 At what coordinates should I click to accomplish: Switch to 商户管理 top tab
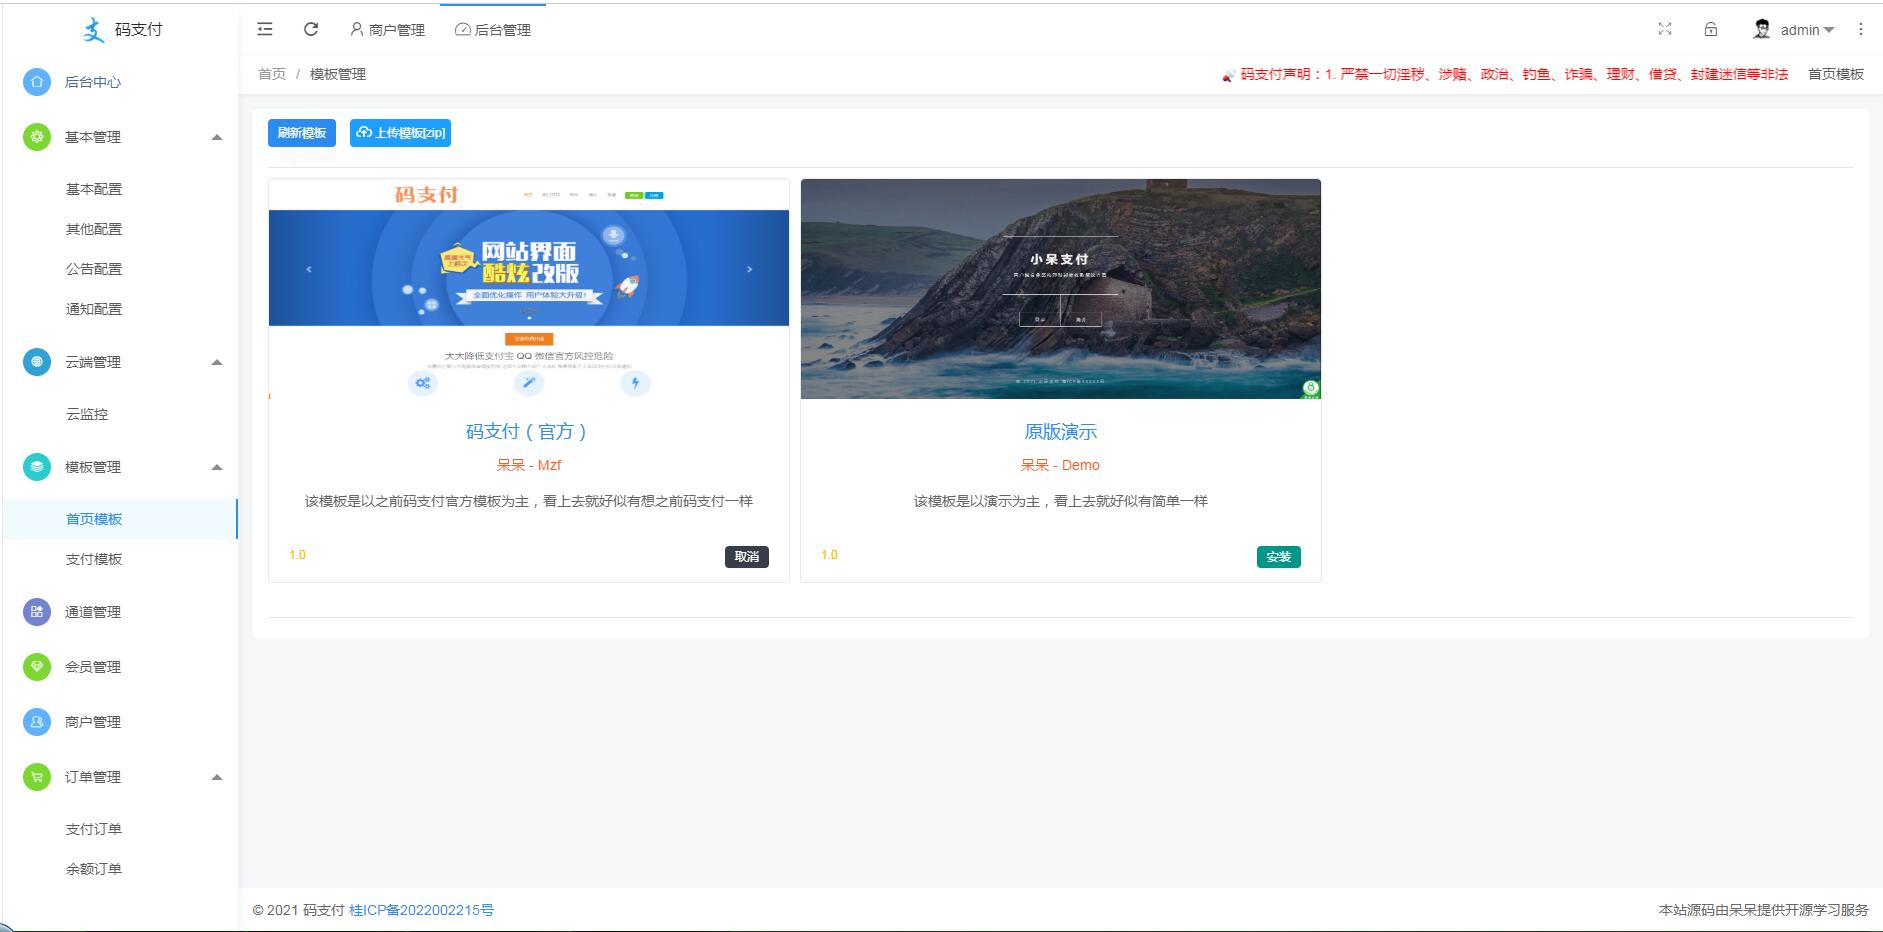(387, 30)
